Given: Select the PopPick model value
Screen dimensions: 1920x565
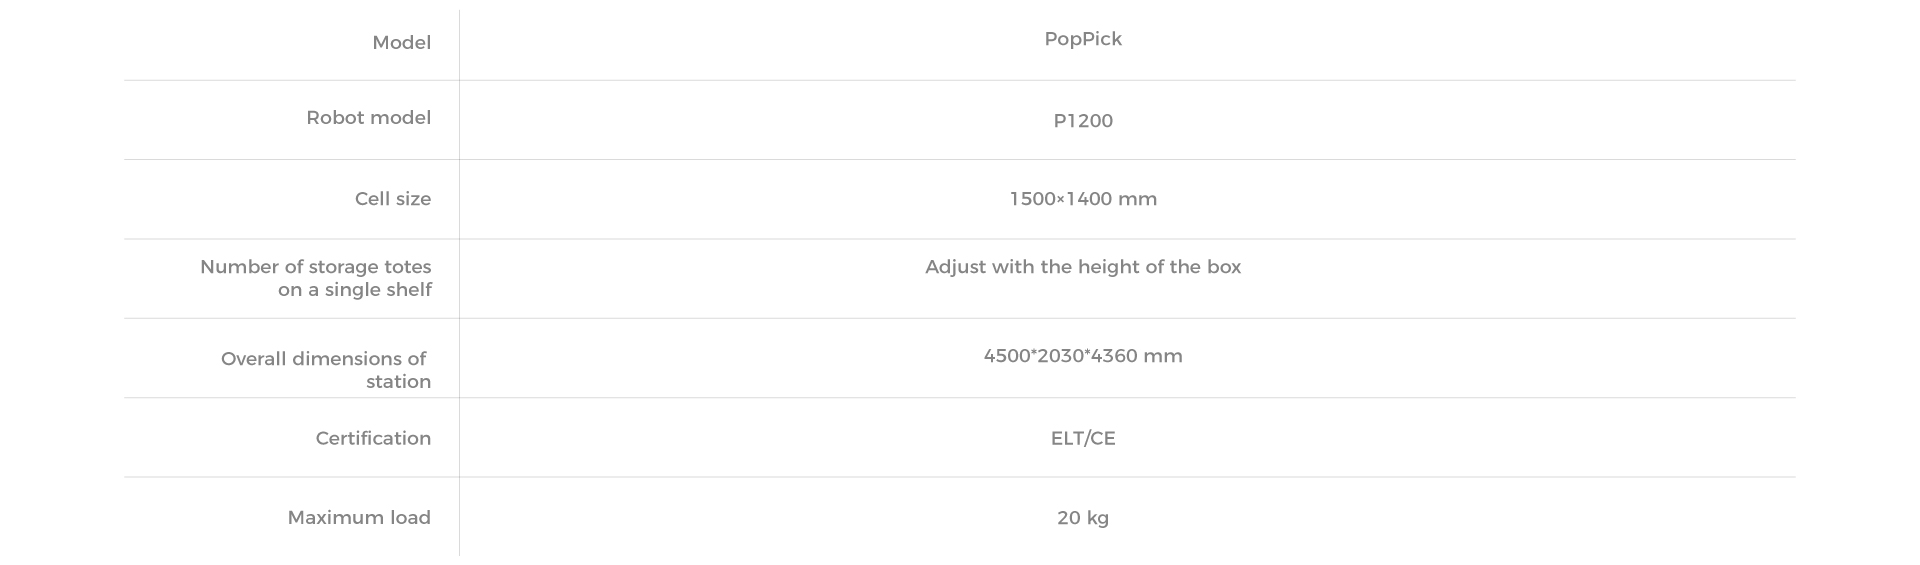Looking at the screenshot, I should [1083, 39].
